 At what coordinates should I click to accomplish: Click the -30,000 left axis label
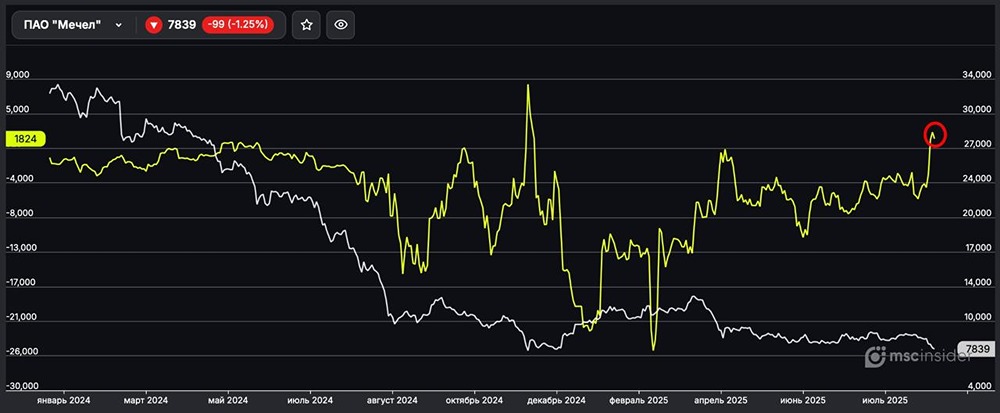[x=22, y=386]
